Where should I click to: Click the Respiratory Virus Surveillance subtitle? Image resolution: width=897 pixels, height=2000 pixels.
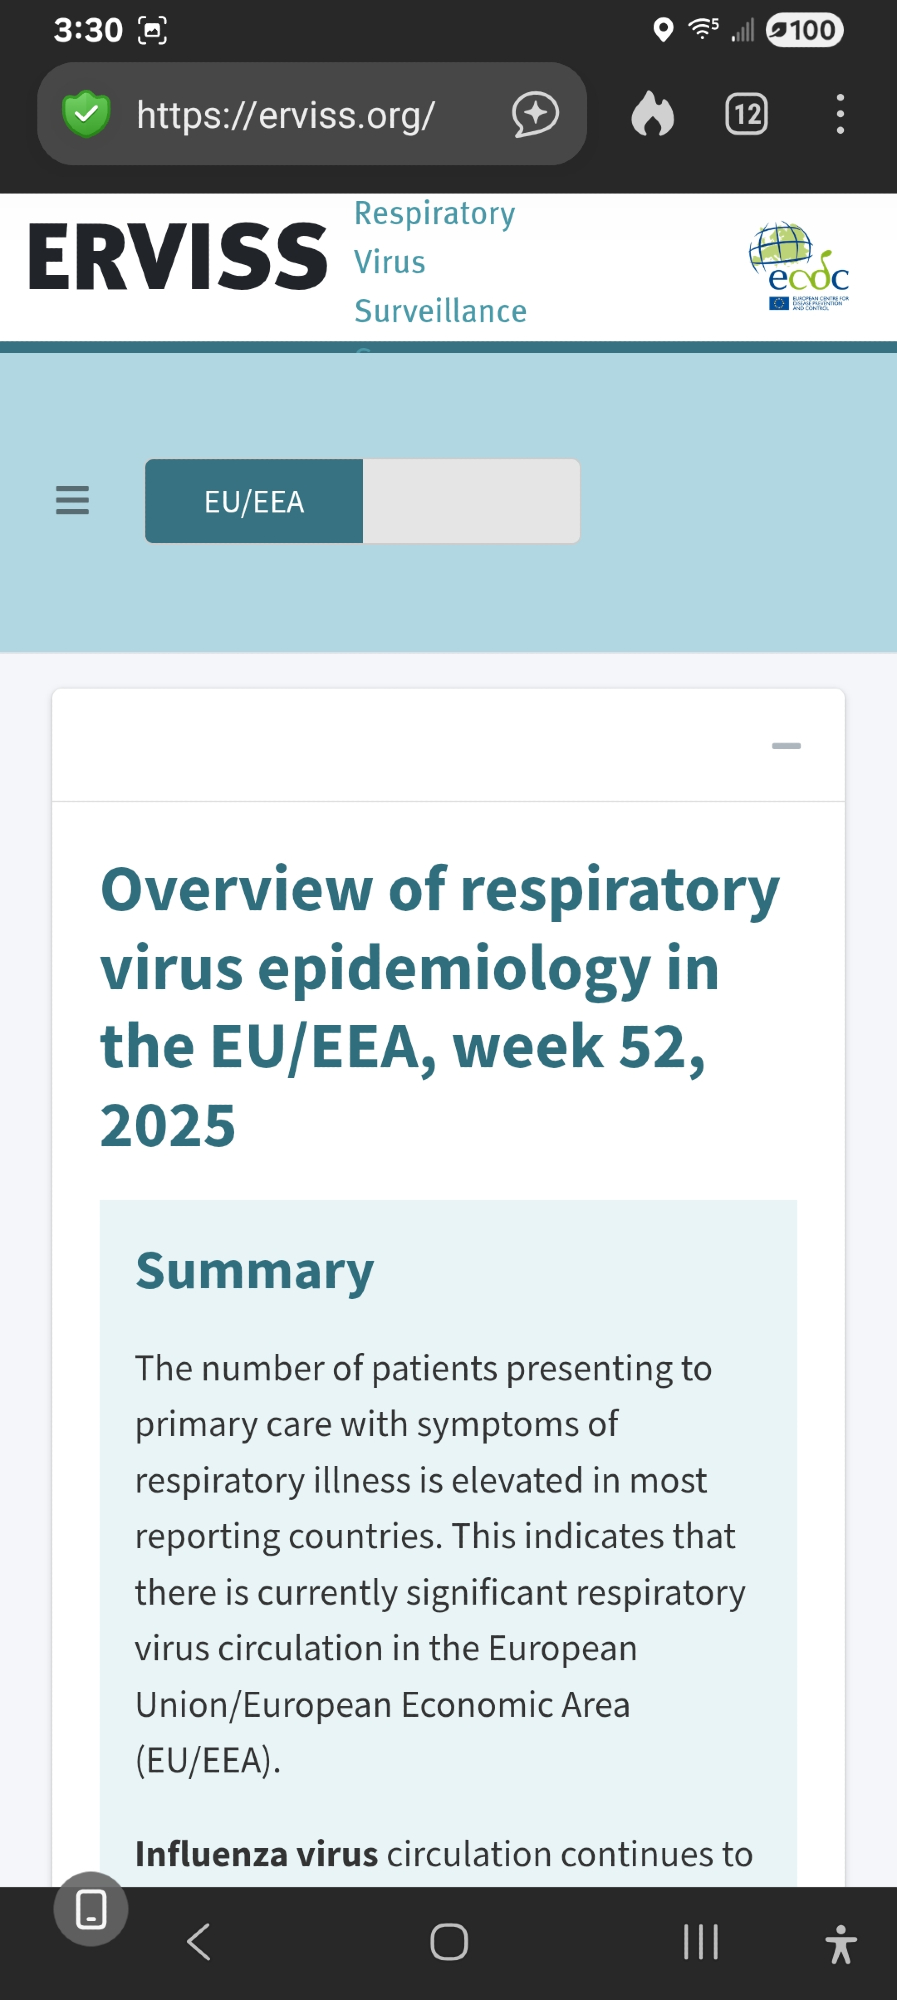pos(440,262)
